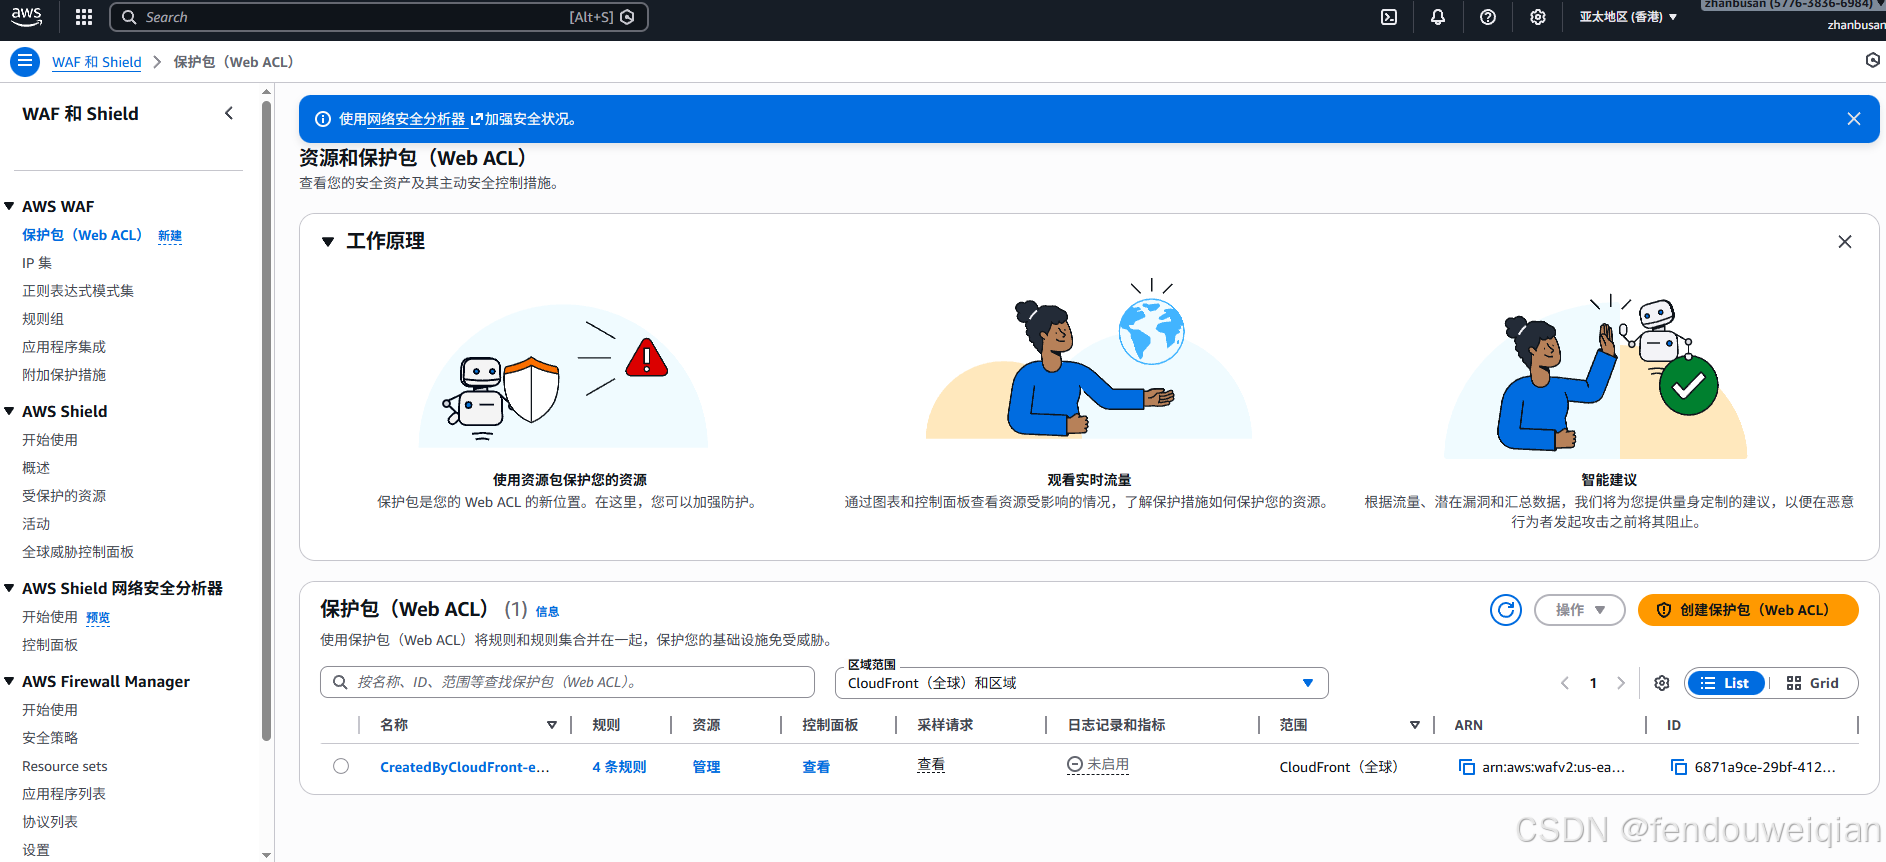
Task: Open table preferences gear icon
Action: pos(1662,683)
